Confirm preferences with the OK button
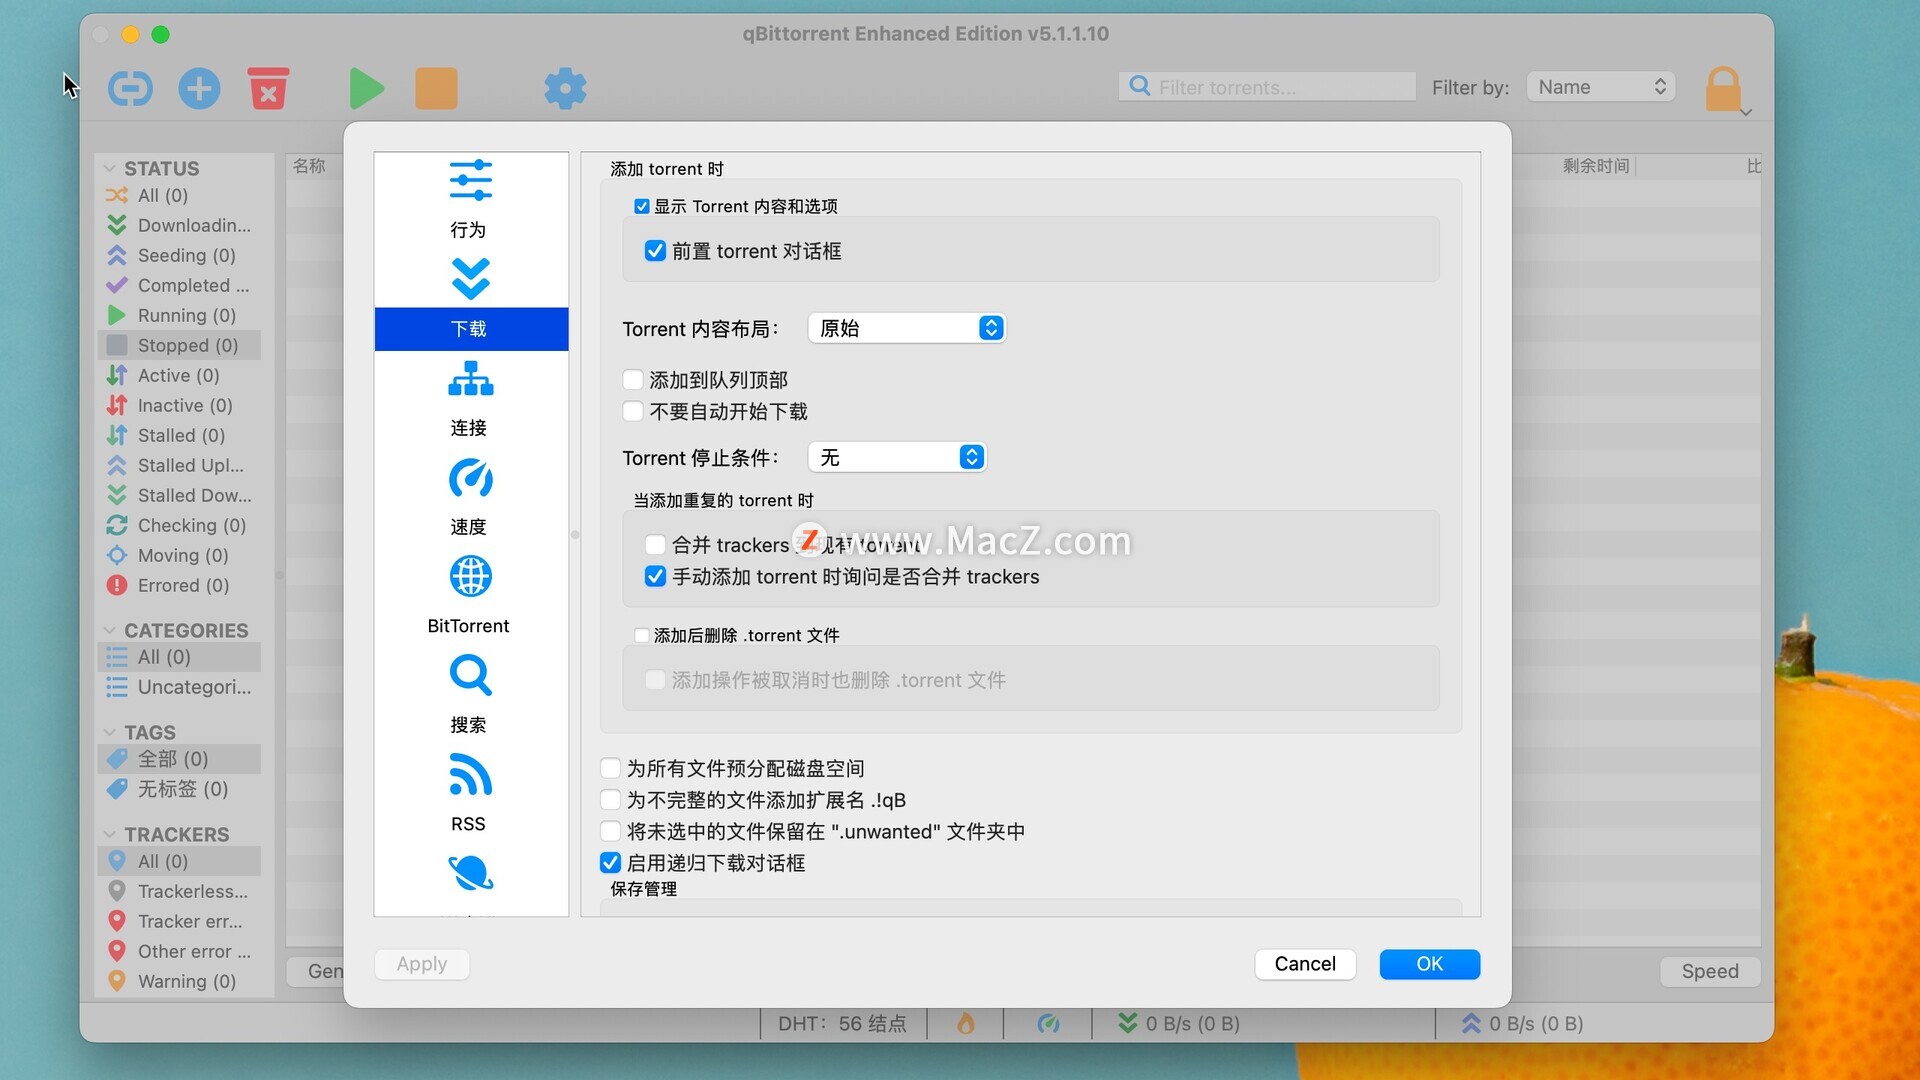This screenshot has width=1920, height=1080. click(1430, 964)
